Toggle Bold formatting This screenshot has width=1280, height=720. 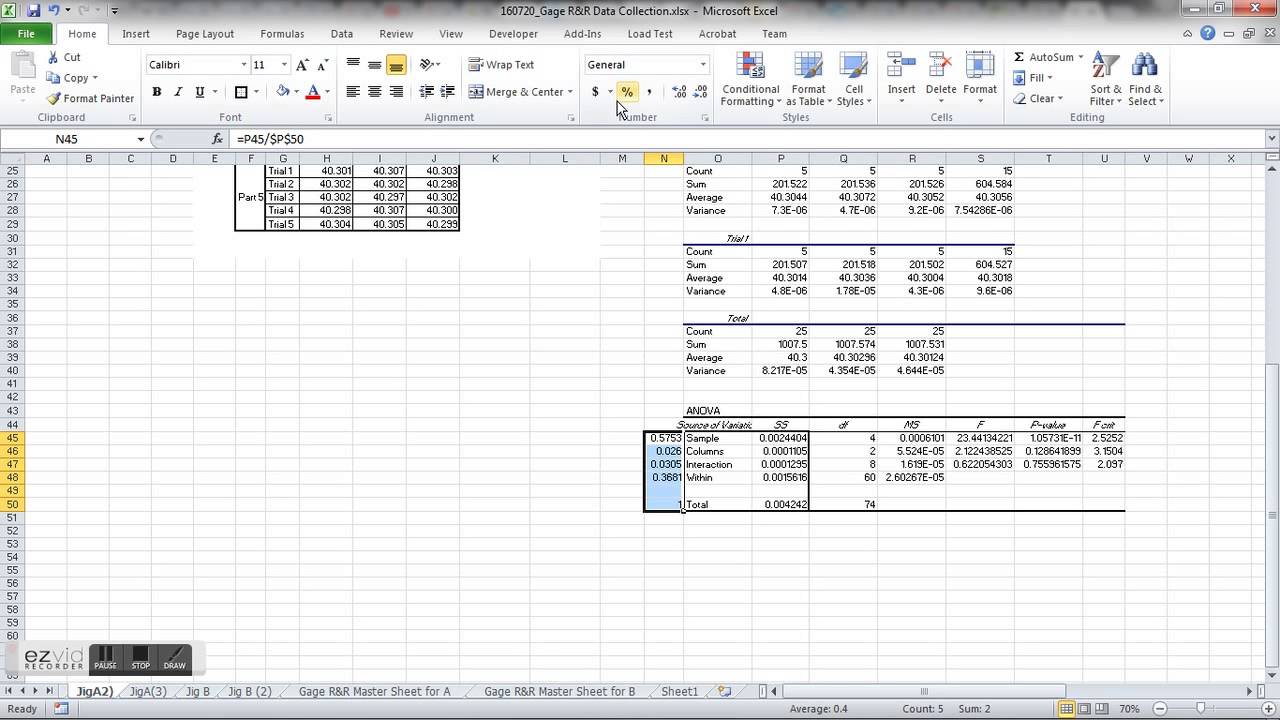pyautogui.click(x=157, y=92)
